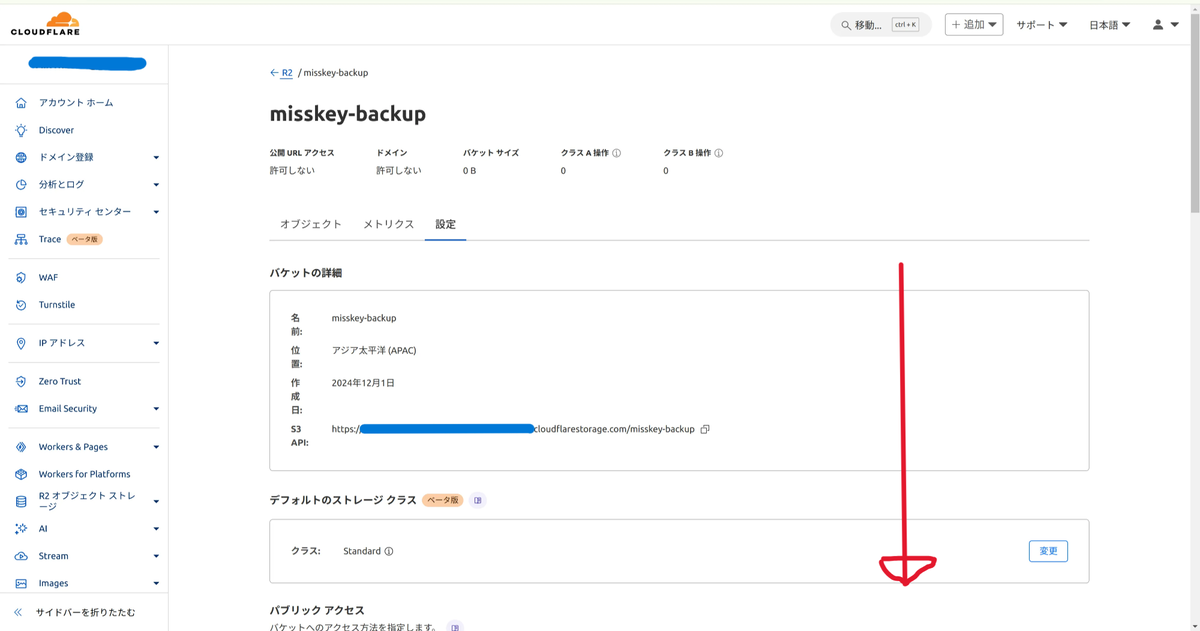Click the Stream cloud icon
This screenshot has width=1200, height=631.
click(x=21, y=556)
